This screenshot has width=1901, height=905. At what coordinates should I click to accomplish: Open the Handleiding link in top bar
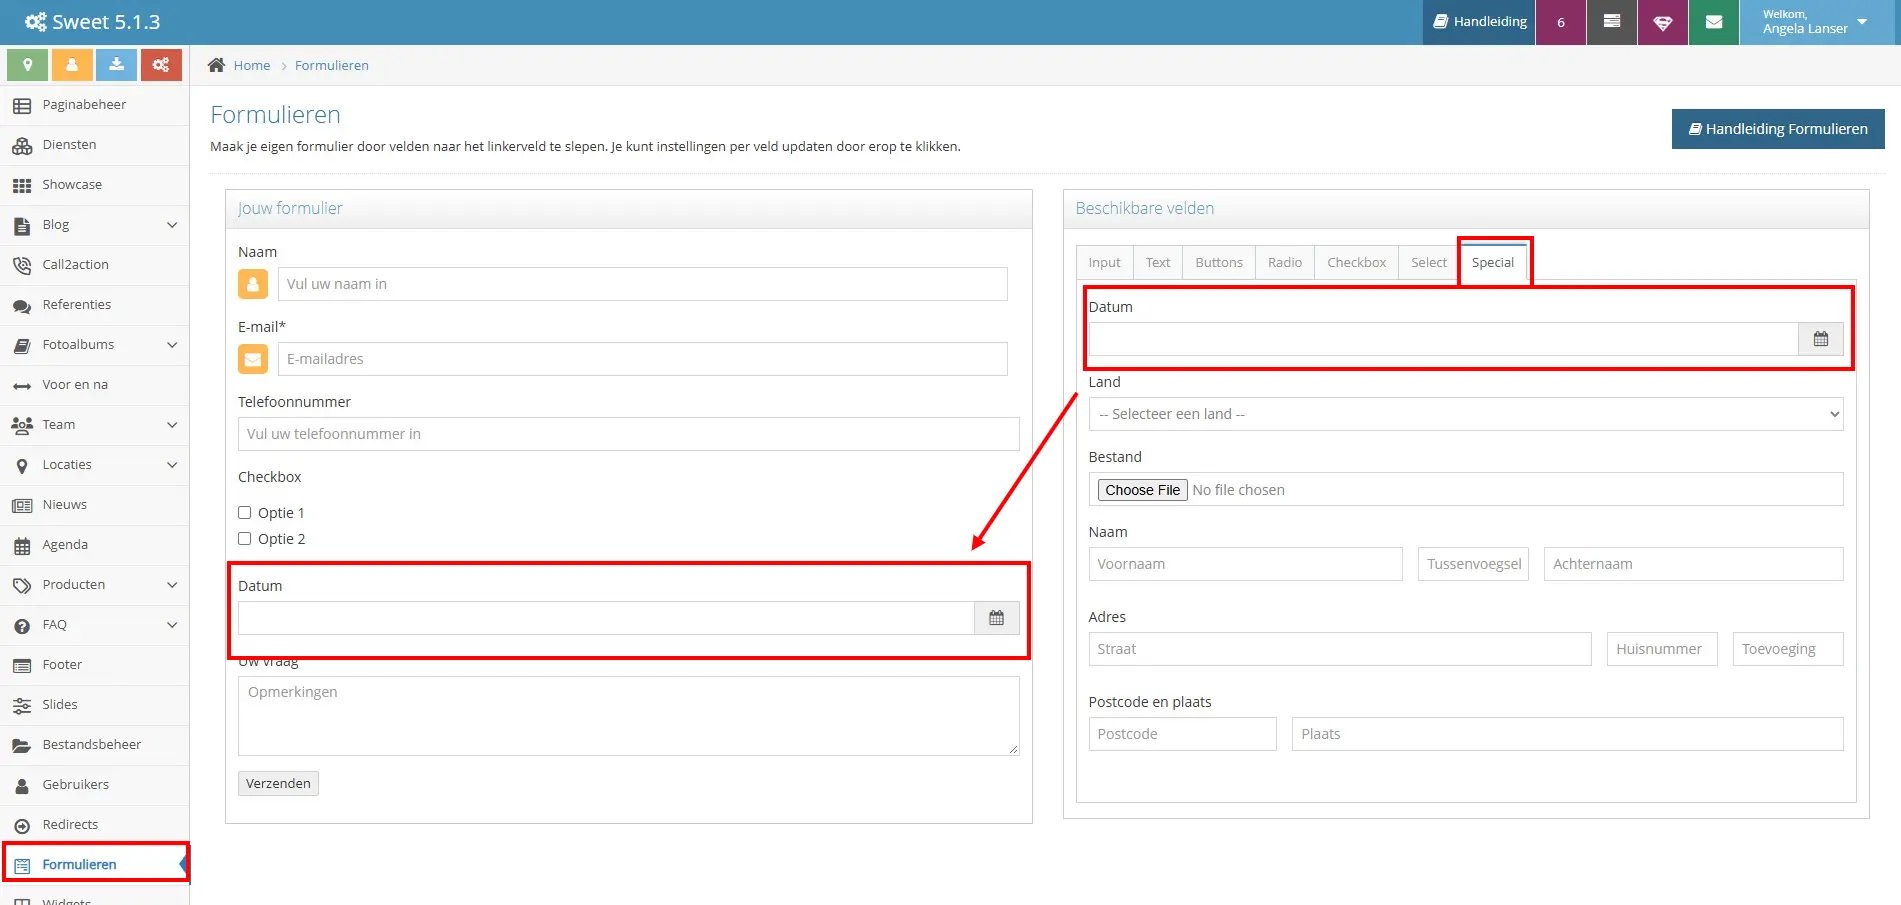click(1480, 22)
